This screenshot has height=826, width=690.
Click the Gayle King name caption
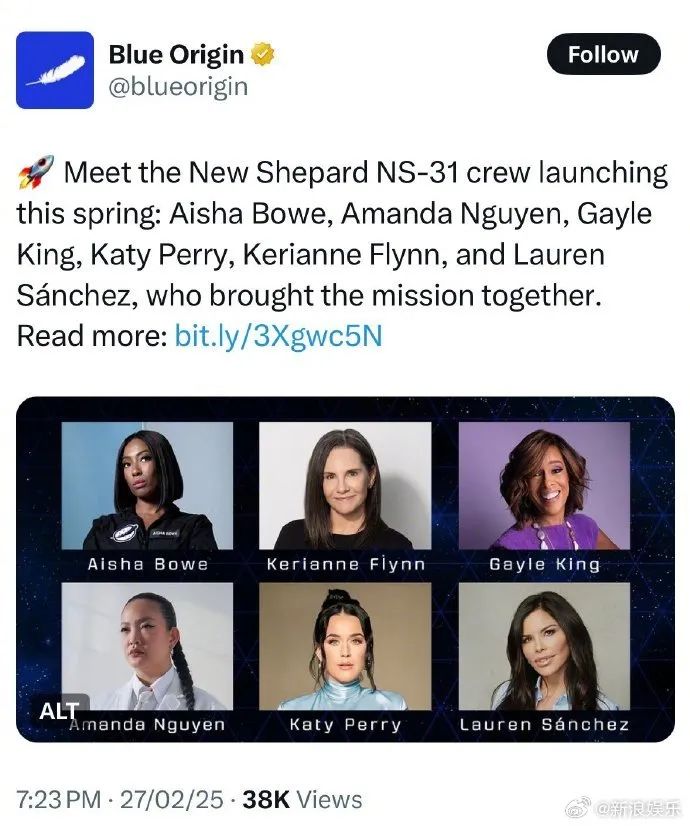545,564
